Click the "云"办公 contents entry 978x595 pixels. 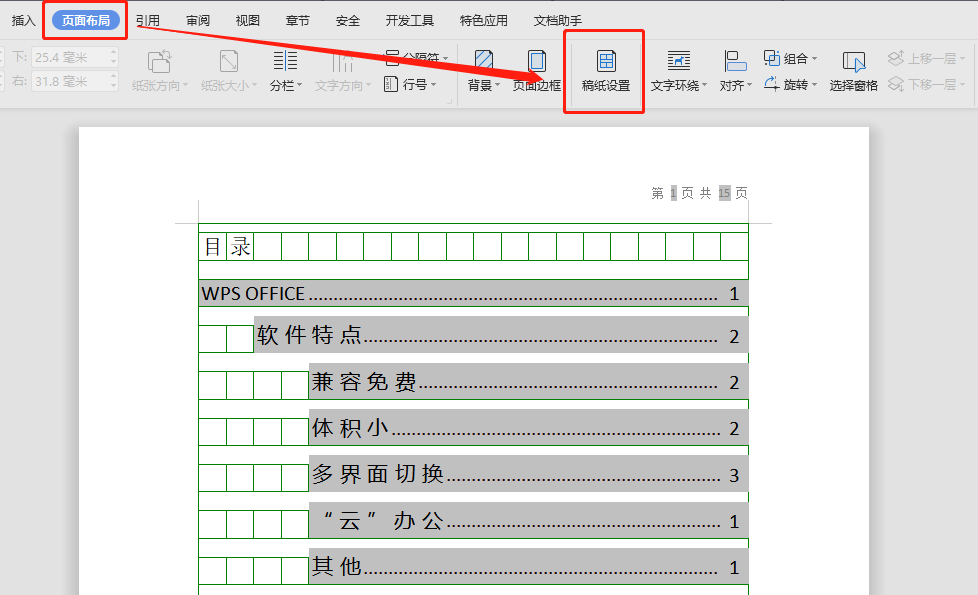(x=528, y=520)
